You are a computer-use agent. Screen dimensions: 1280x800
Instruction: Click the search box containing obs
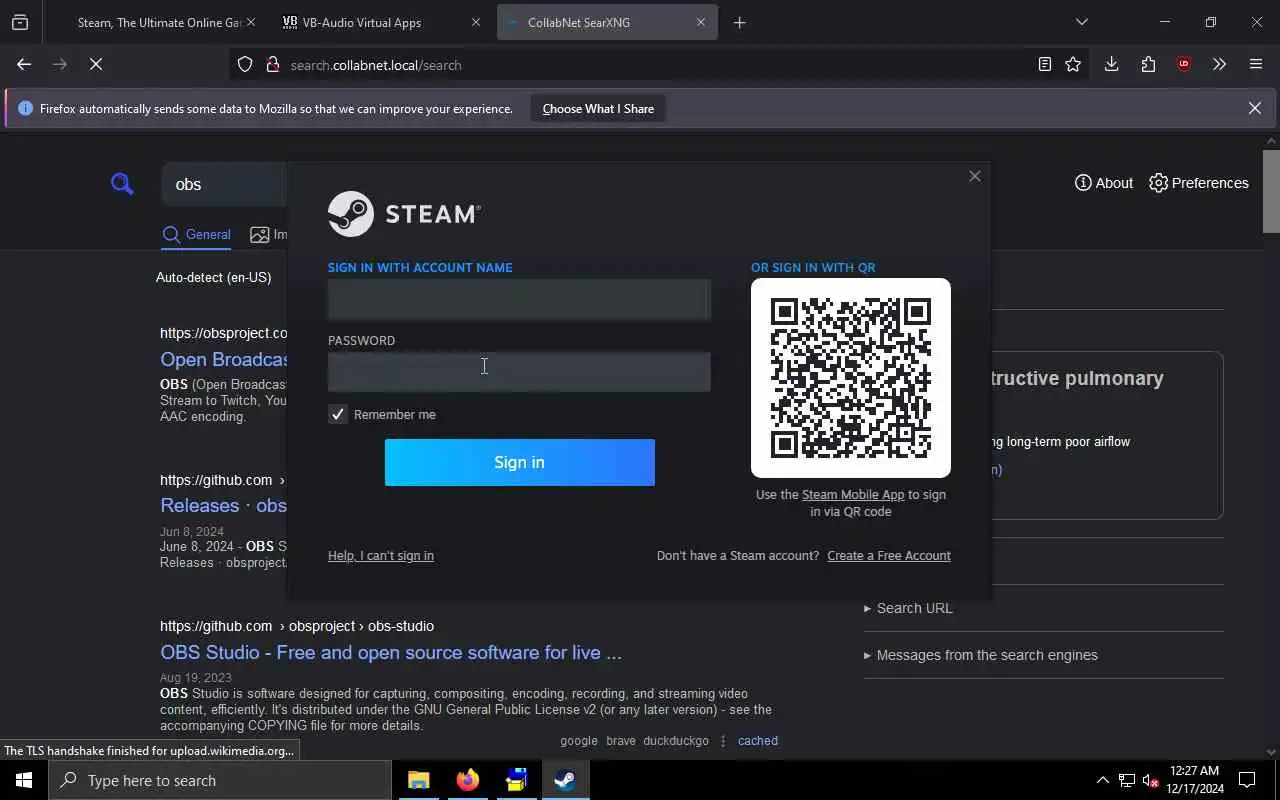click(x=225, y=184)
